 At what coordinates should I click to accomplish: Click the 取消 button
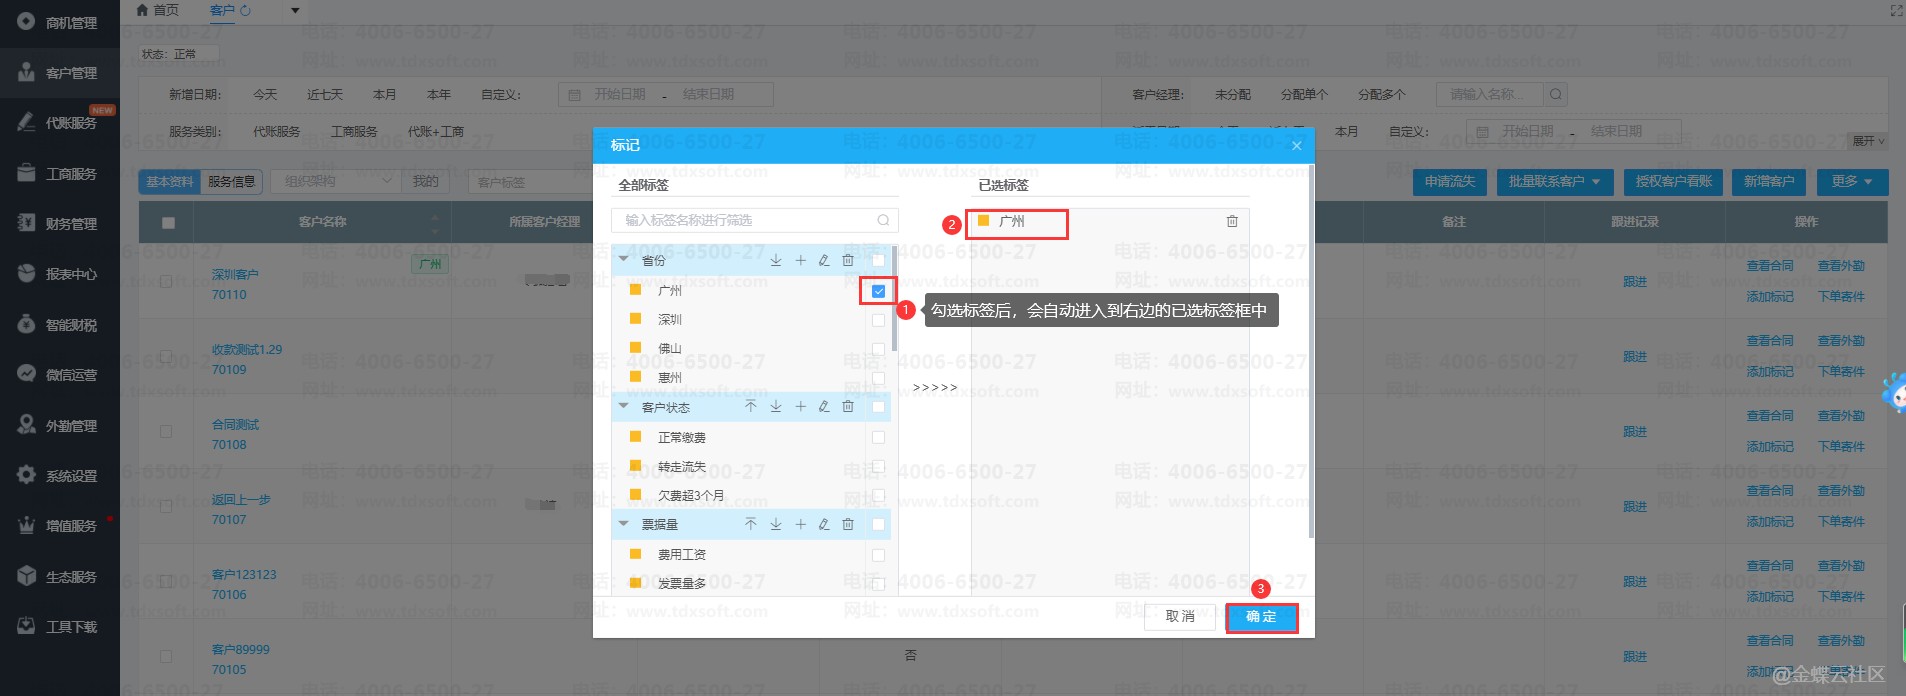[x=1180, y=617]
